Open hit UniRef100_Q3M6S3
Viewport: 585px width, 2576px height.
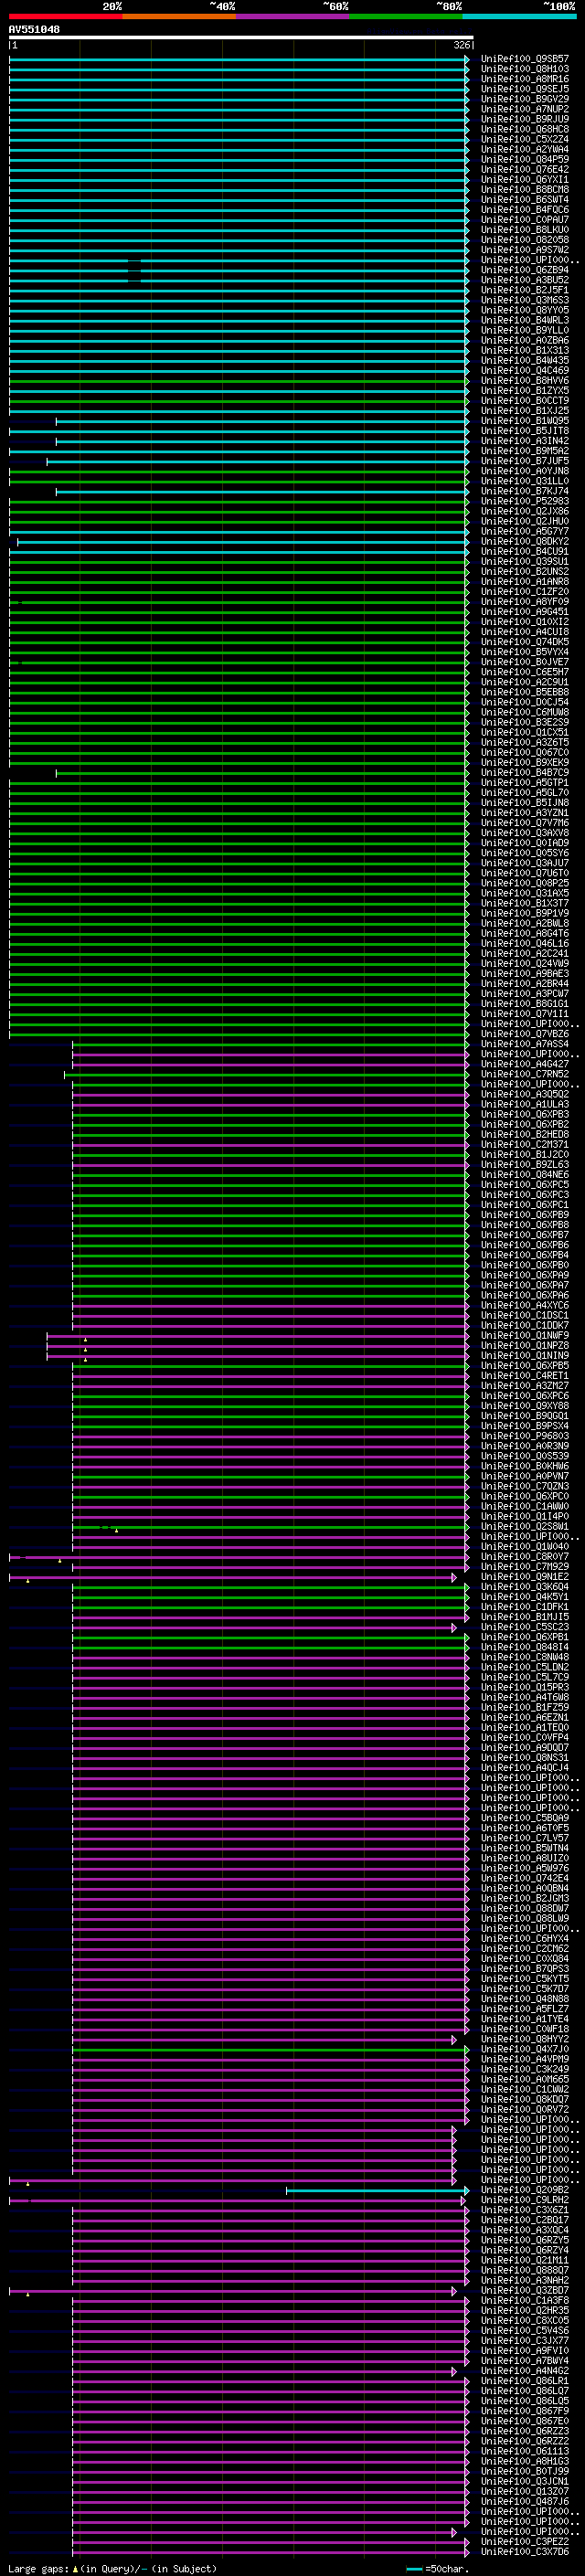click(x=525, y=300)
